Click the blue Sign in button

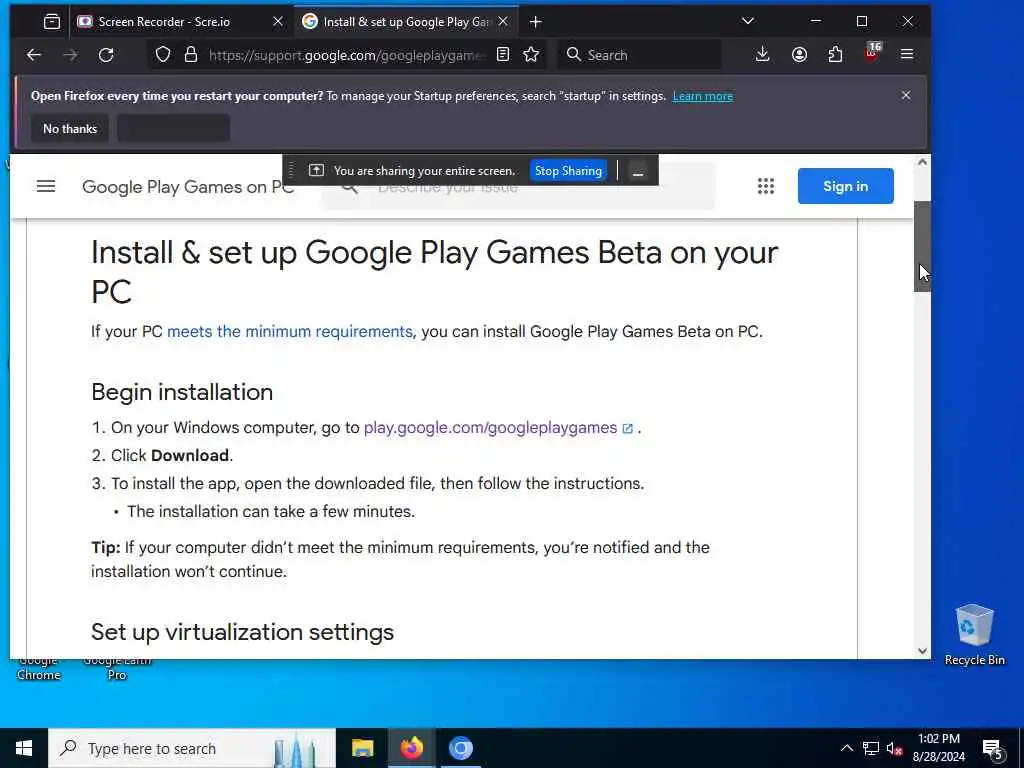click(x=846, y=186)
